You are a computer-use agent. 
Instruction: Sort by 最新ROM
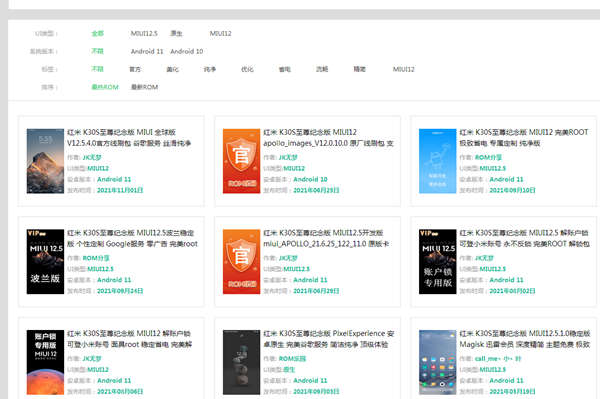click(144, 87)
